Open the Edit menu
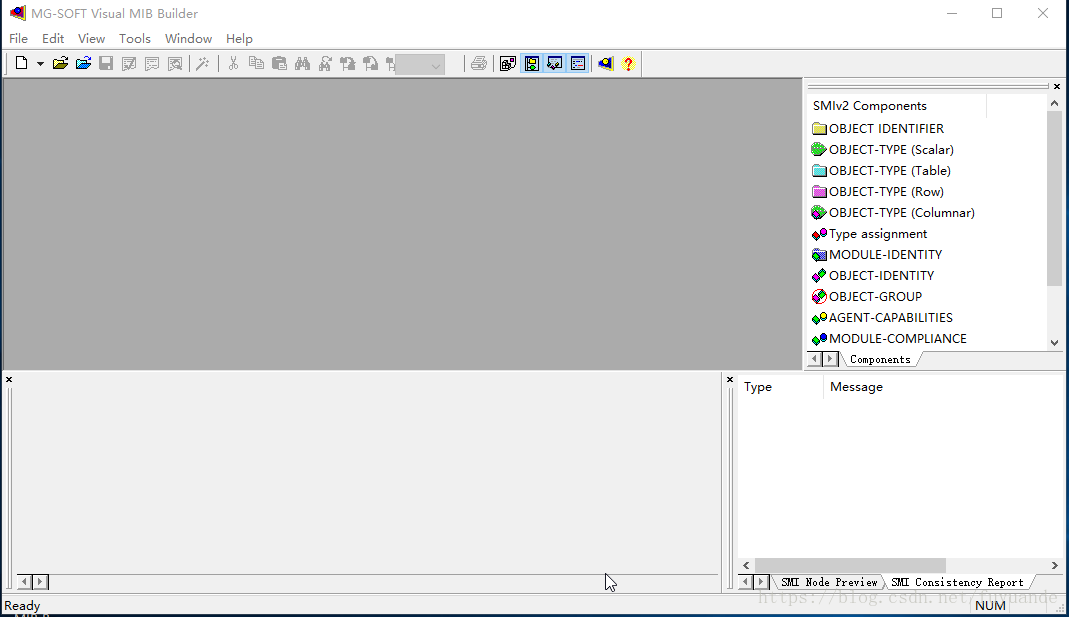Viewport: 1069px width, 617px height. [x=53, y=39]
